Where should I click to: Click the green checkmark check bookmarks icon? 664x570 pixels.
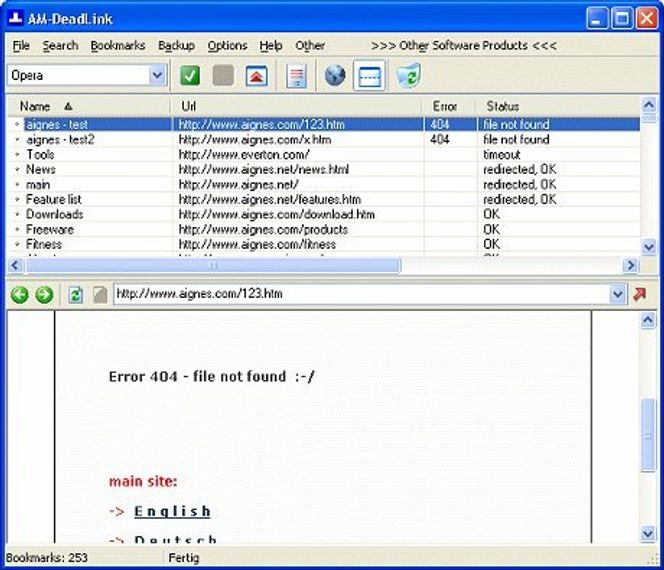tap(190, 76)
